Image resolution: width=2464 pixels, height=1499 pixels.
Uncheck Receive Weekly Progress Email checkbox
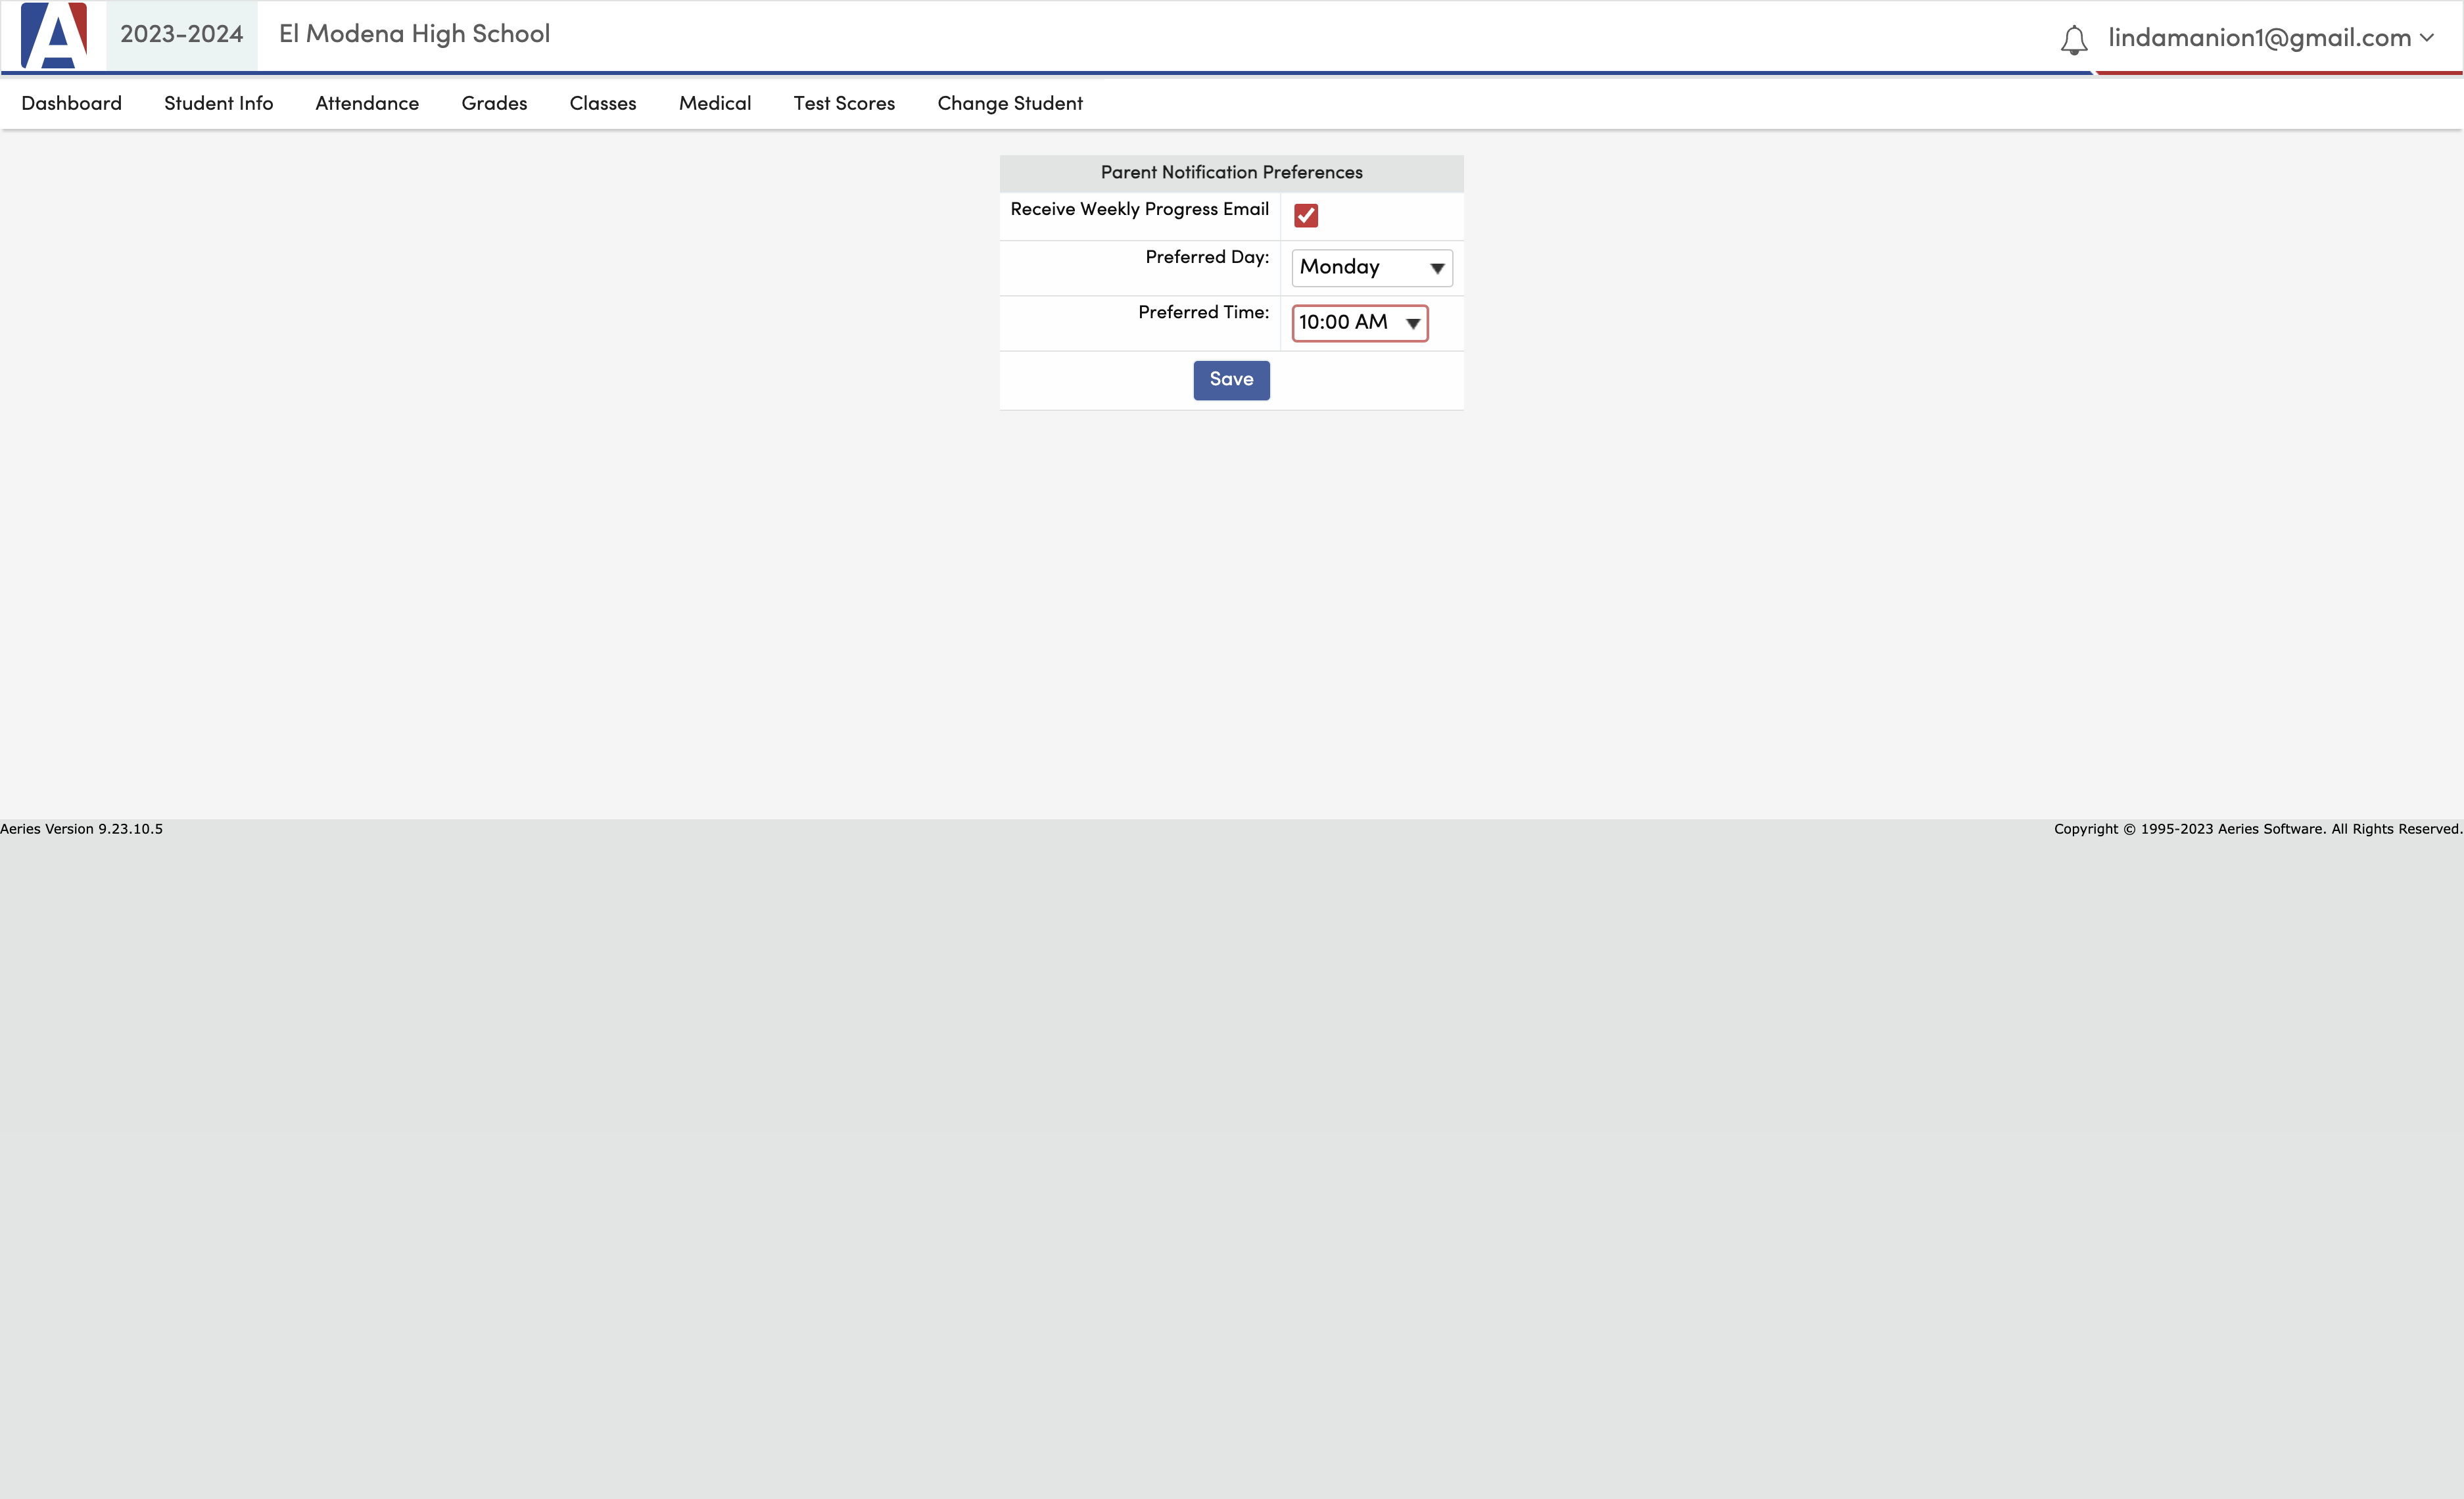coord(1306,215)
